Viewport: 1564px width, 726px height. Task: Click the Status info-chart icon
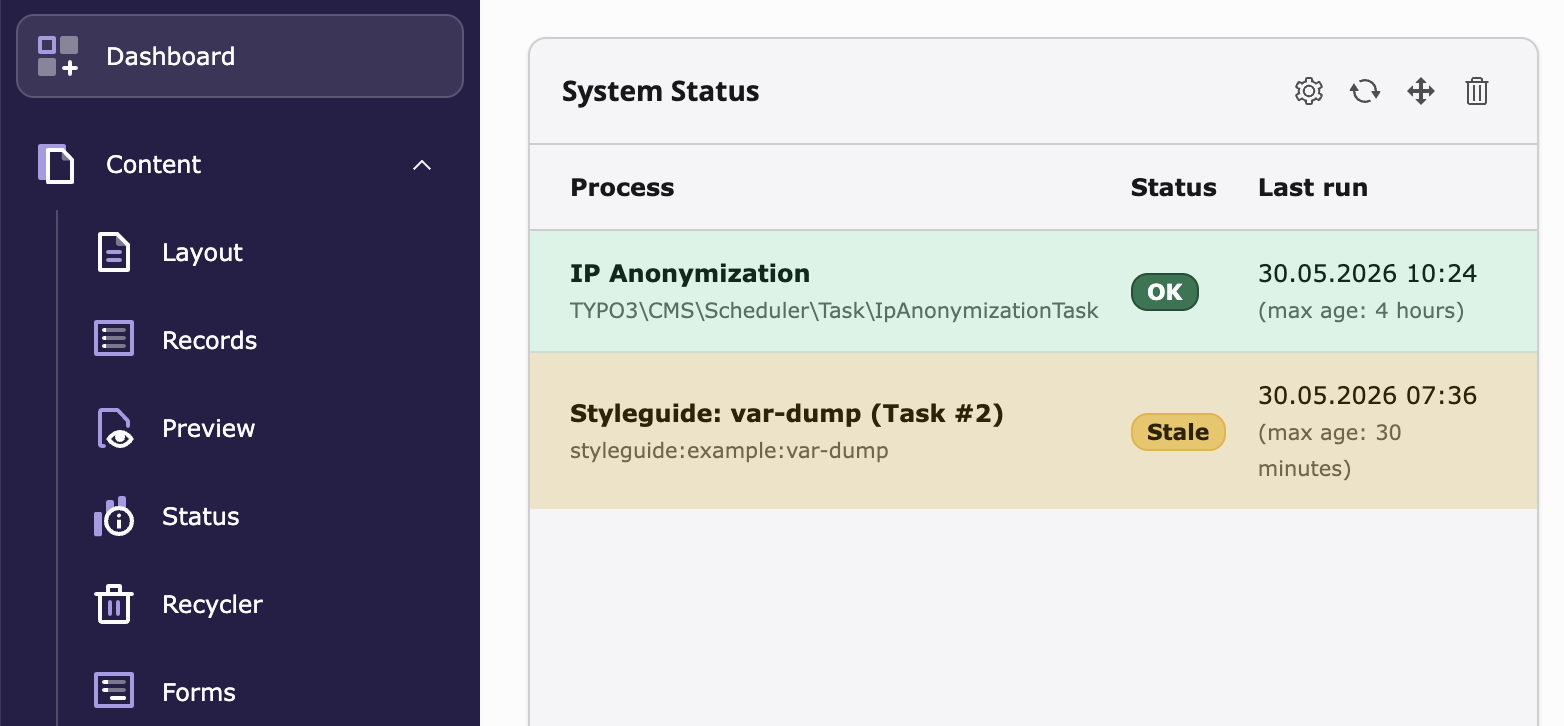114,517
